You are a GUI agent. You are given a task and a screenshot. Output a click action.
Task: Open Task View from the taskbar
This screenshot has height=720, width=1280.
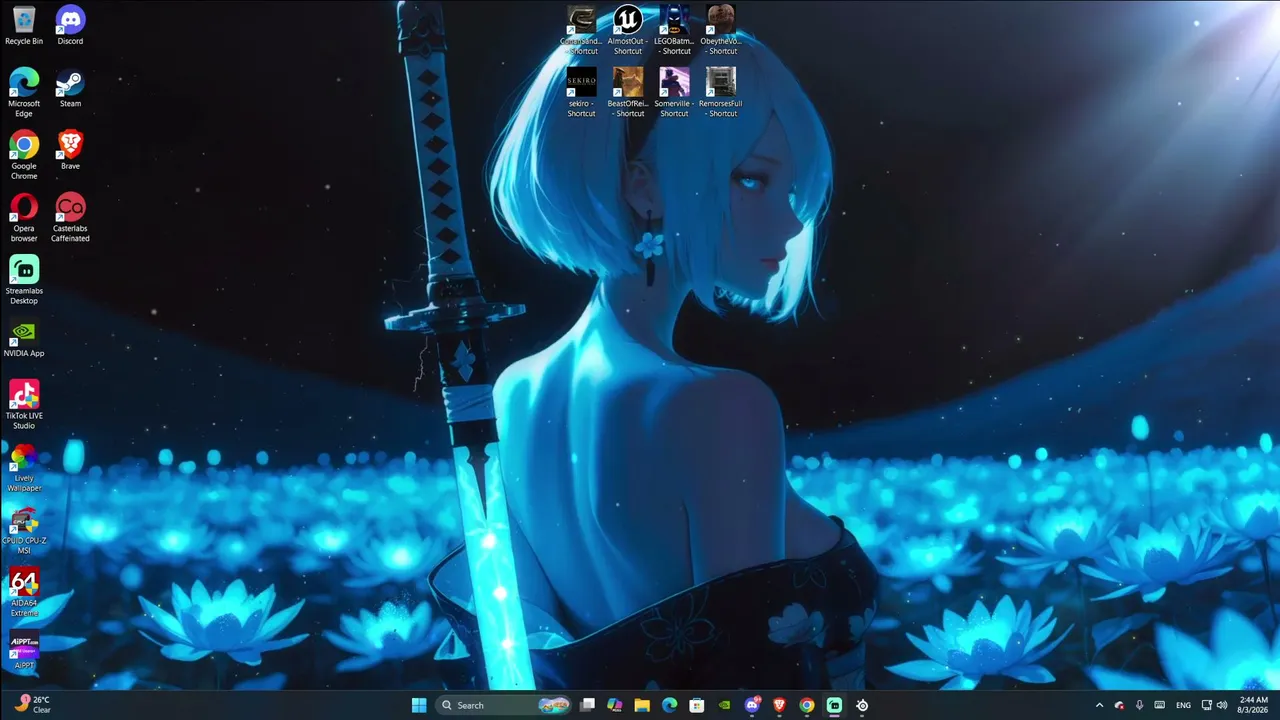588,705
